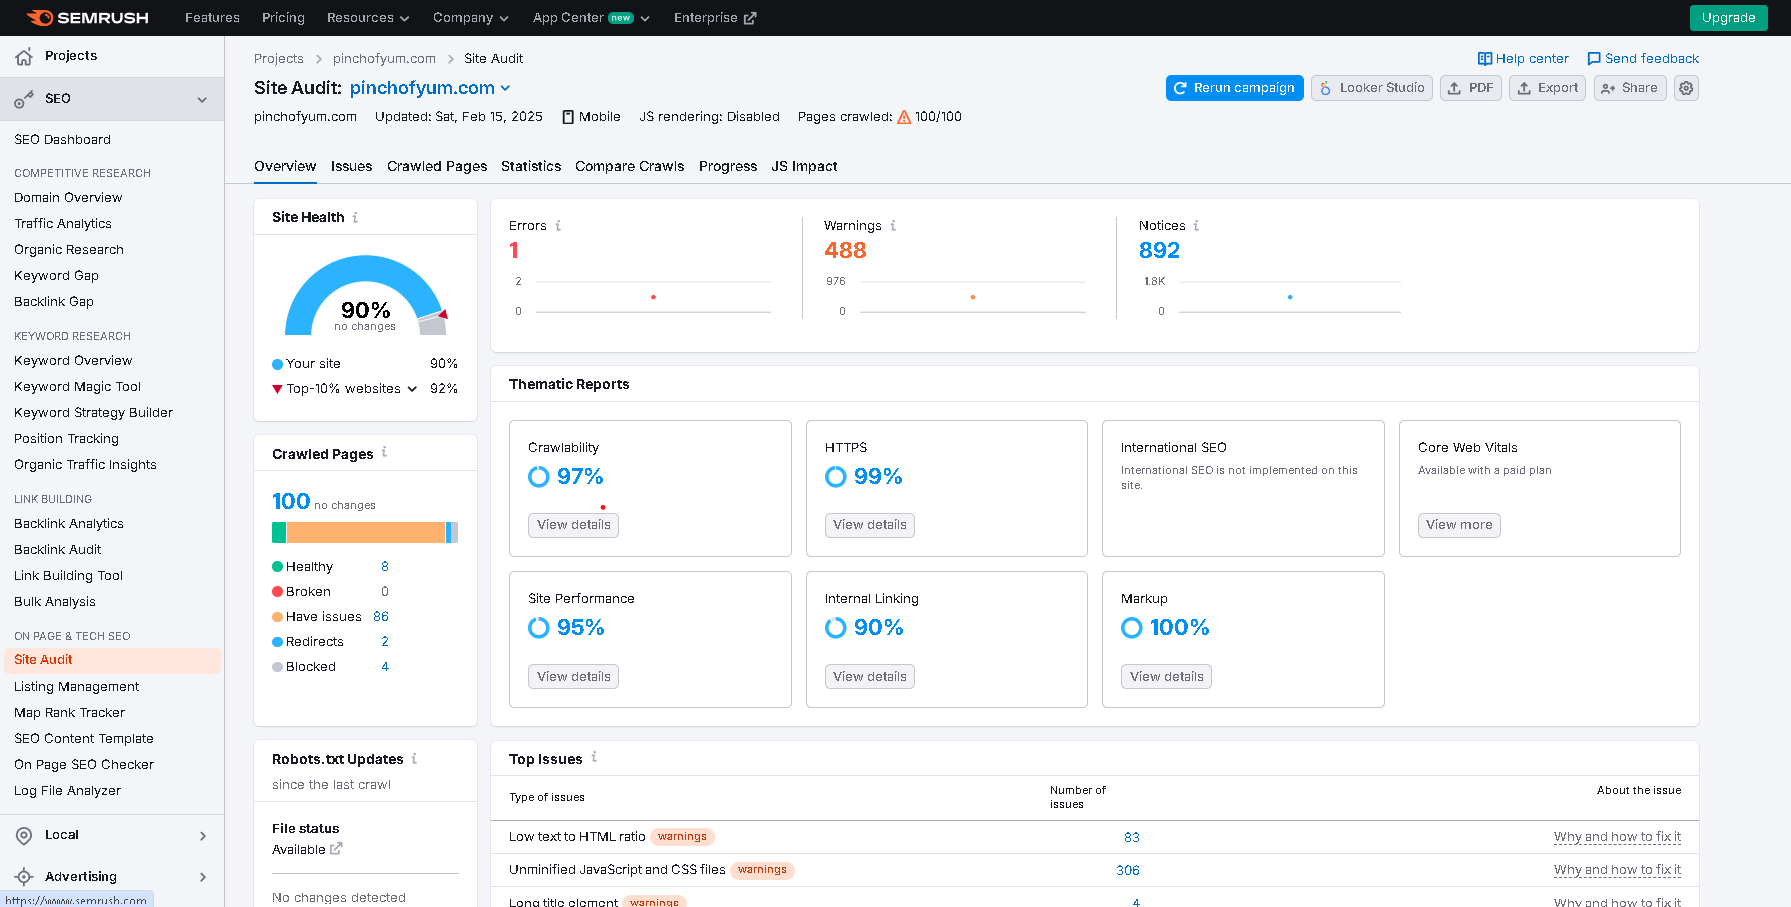Click the Crawled Pages info icon
This screenshot has width=1791, height=907.
point(384,453)
